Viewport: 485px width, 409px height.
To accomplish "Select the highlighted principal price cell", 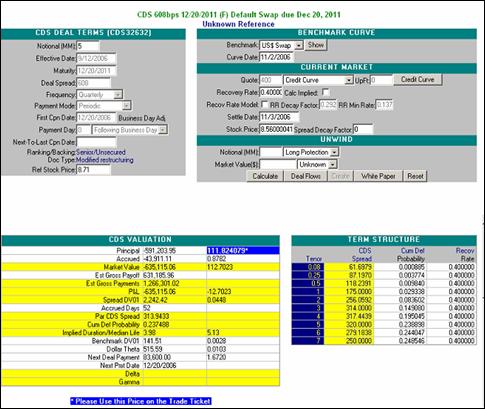I will [243, 251].
